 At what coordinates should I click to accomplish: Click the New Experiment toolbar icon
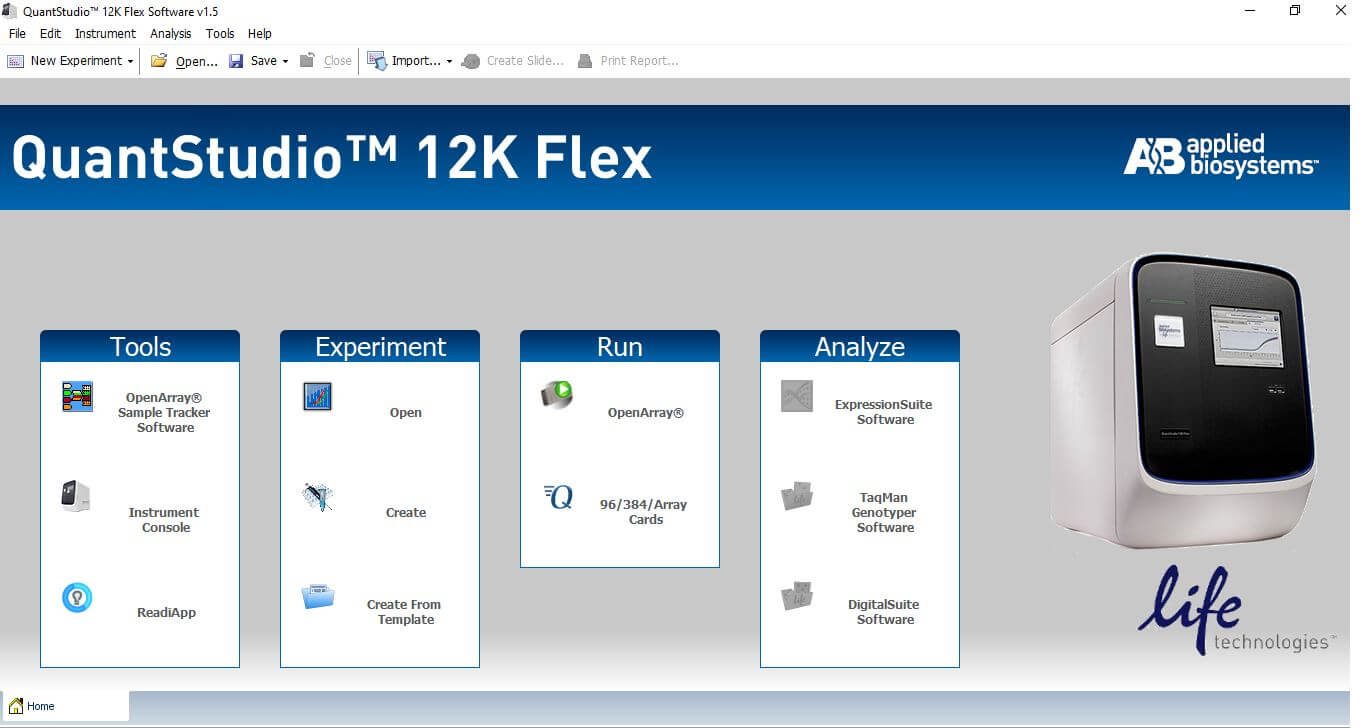point(15,61)
